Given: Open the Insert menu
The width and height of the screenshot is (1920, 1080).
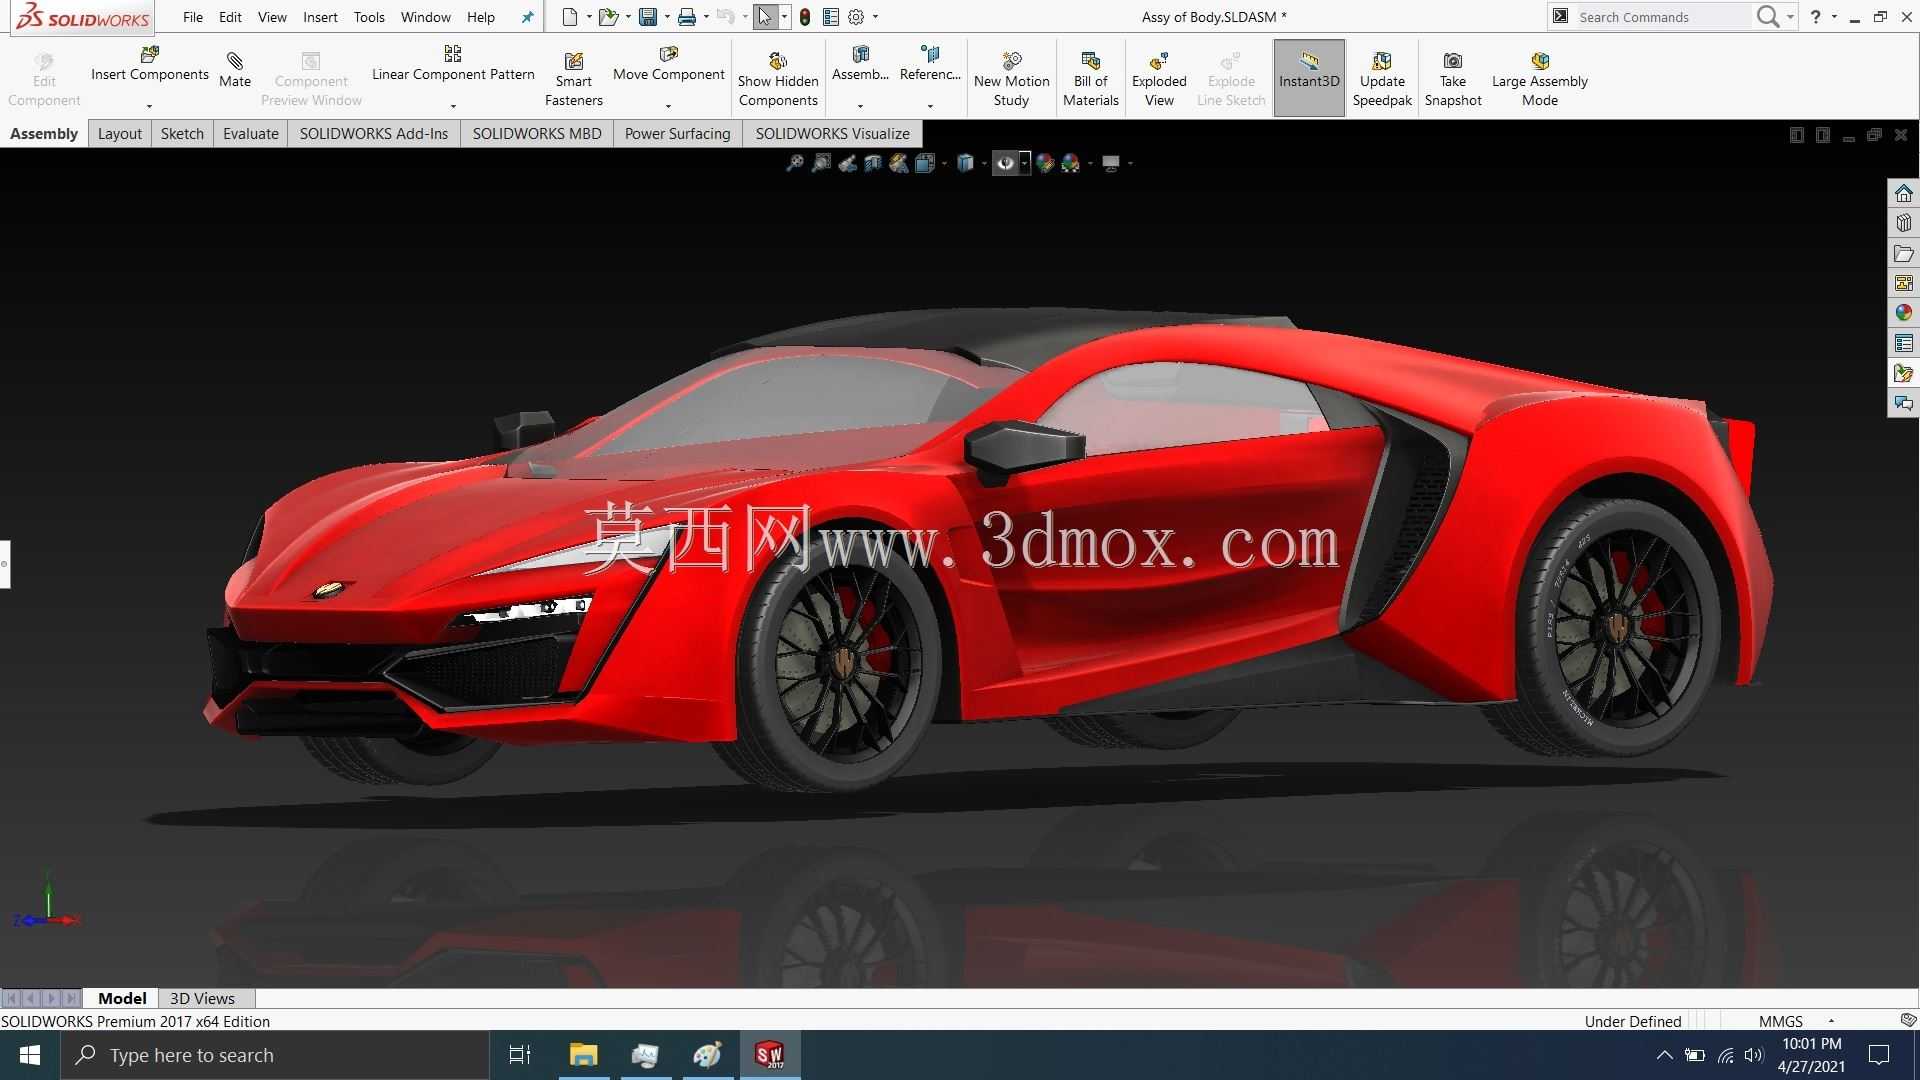Looking at the screenshot, I should click(x=320, y=17).
